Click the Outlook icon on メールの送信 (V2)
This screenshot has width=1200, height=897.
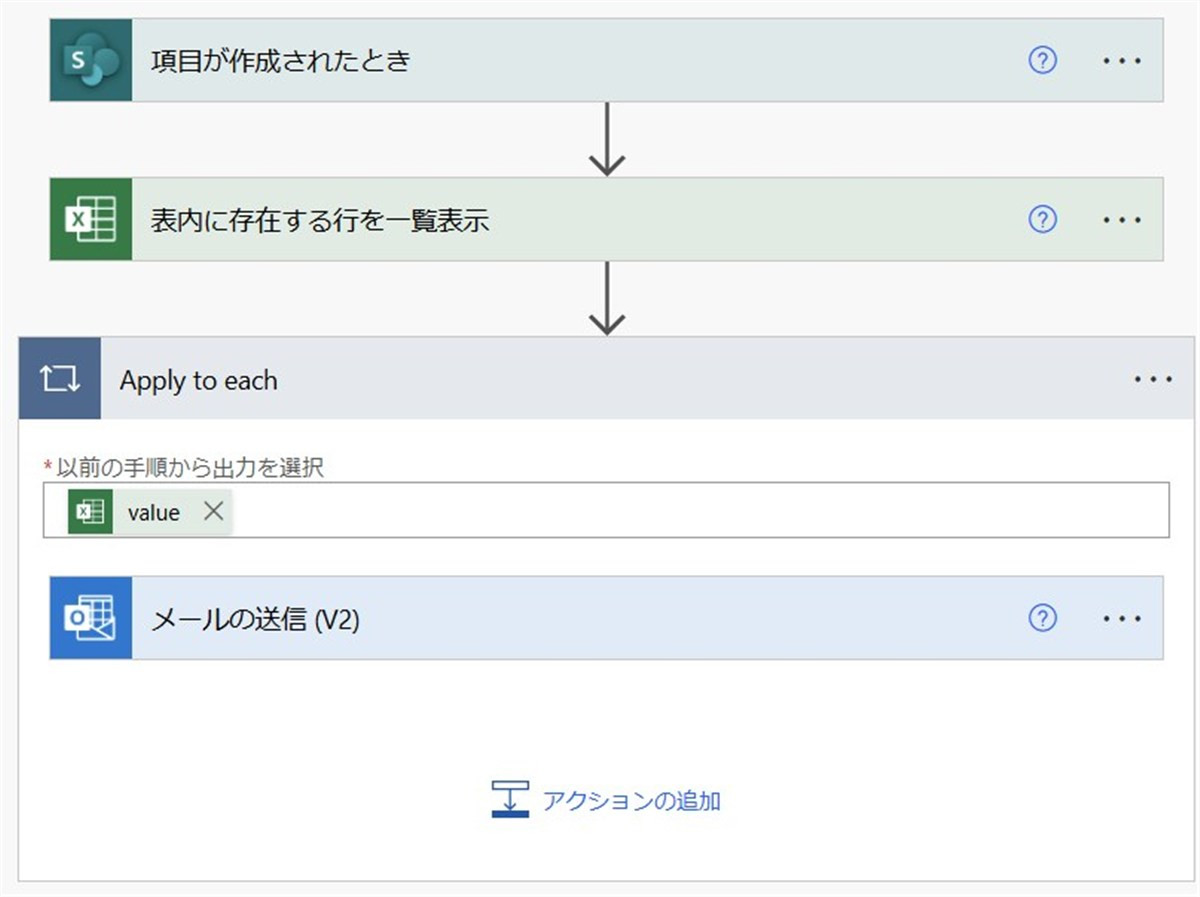pos(91,619)
